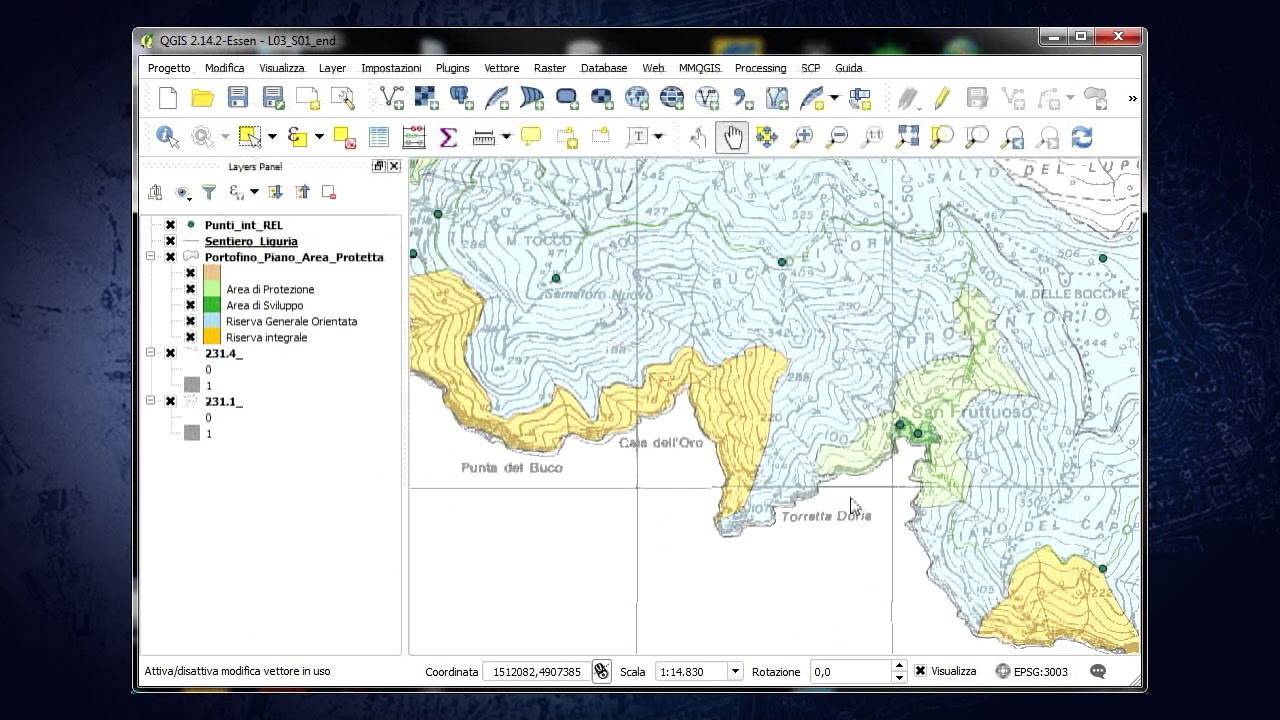Open the select features tool dropdown arrow
This screenshot has height=720, width=1280.
coord(271,137)
